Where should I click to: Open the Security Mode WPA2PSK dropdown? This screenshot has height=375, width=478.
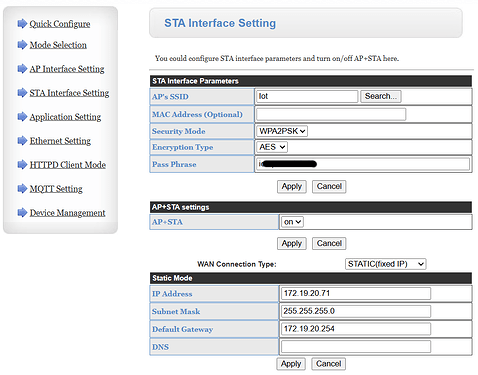pyautogui.click(x=282, y=131)
